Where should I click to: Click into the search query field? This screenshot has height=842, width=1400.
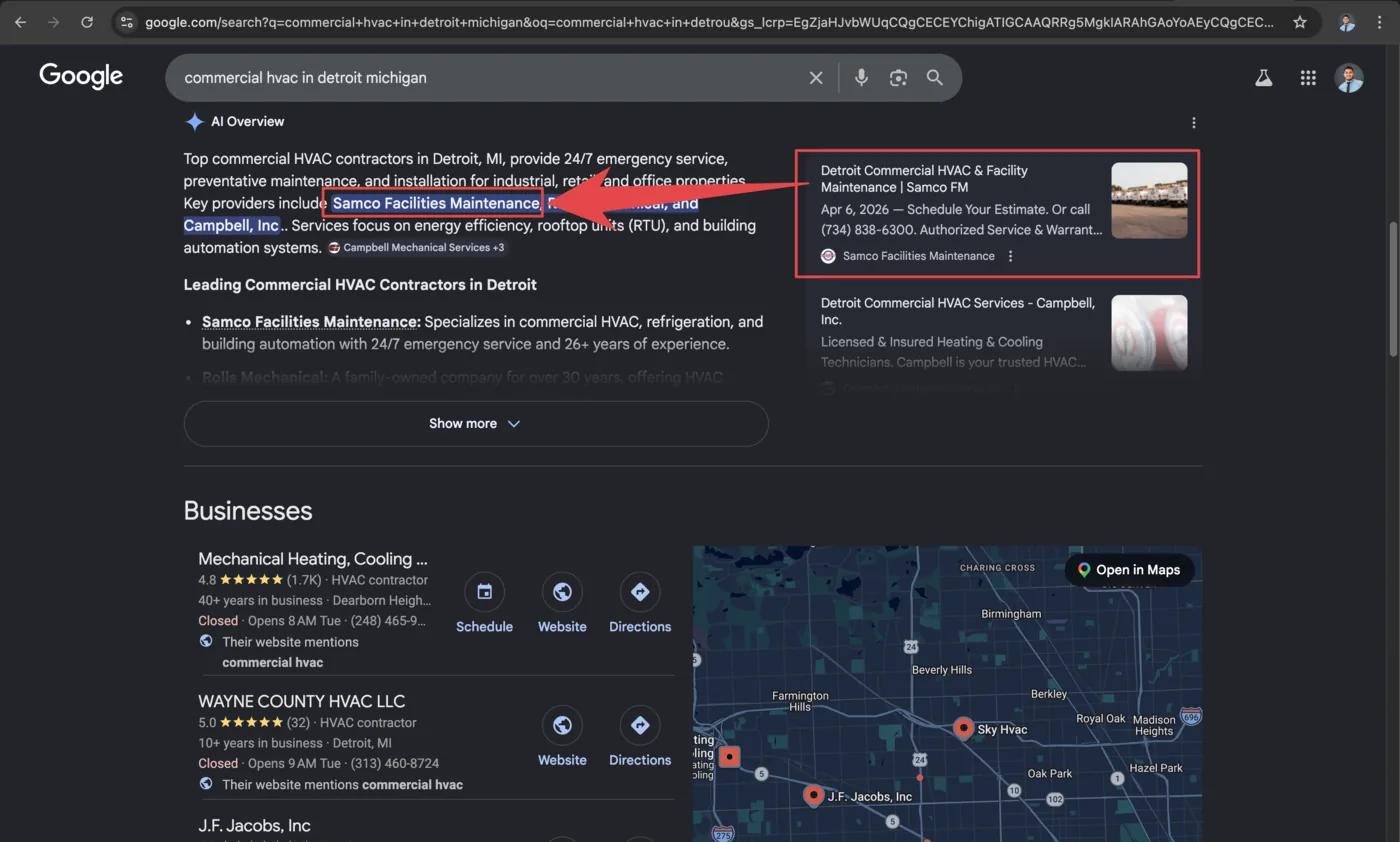[x=490, y=78]
